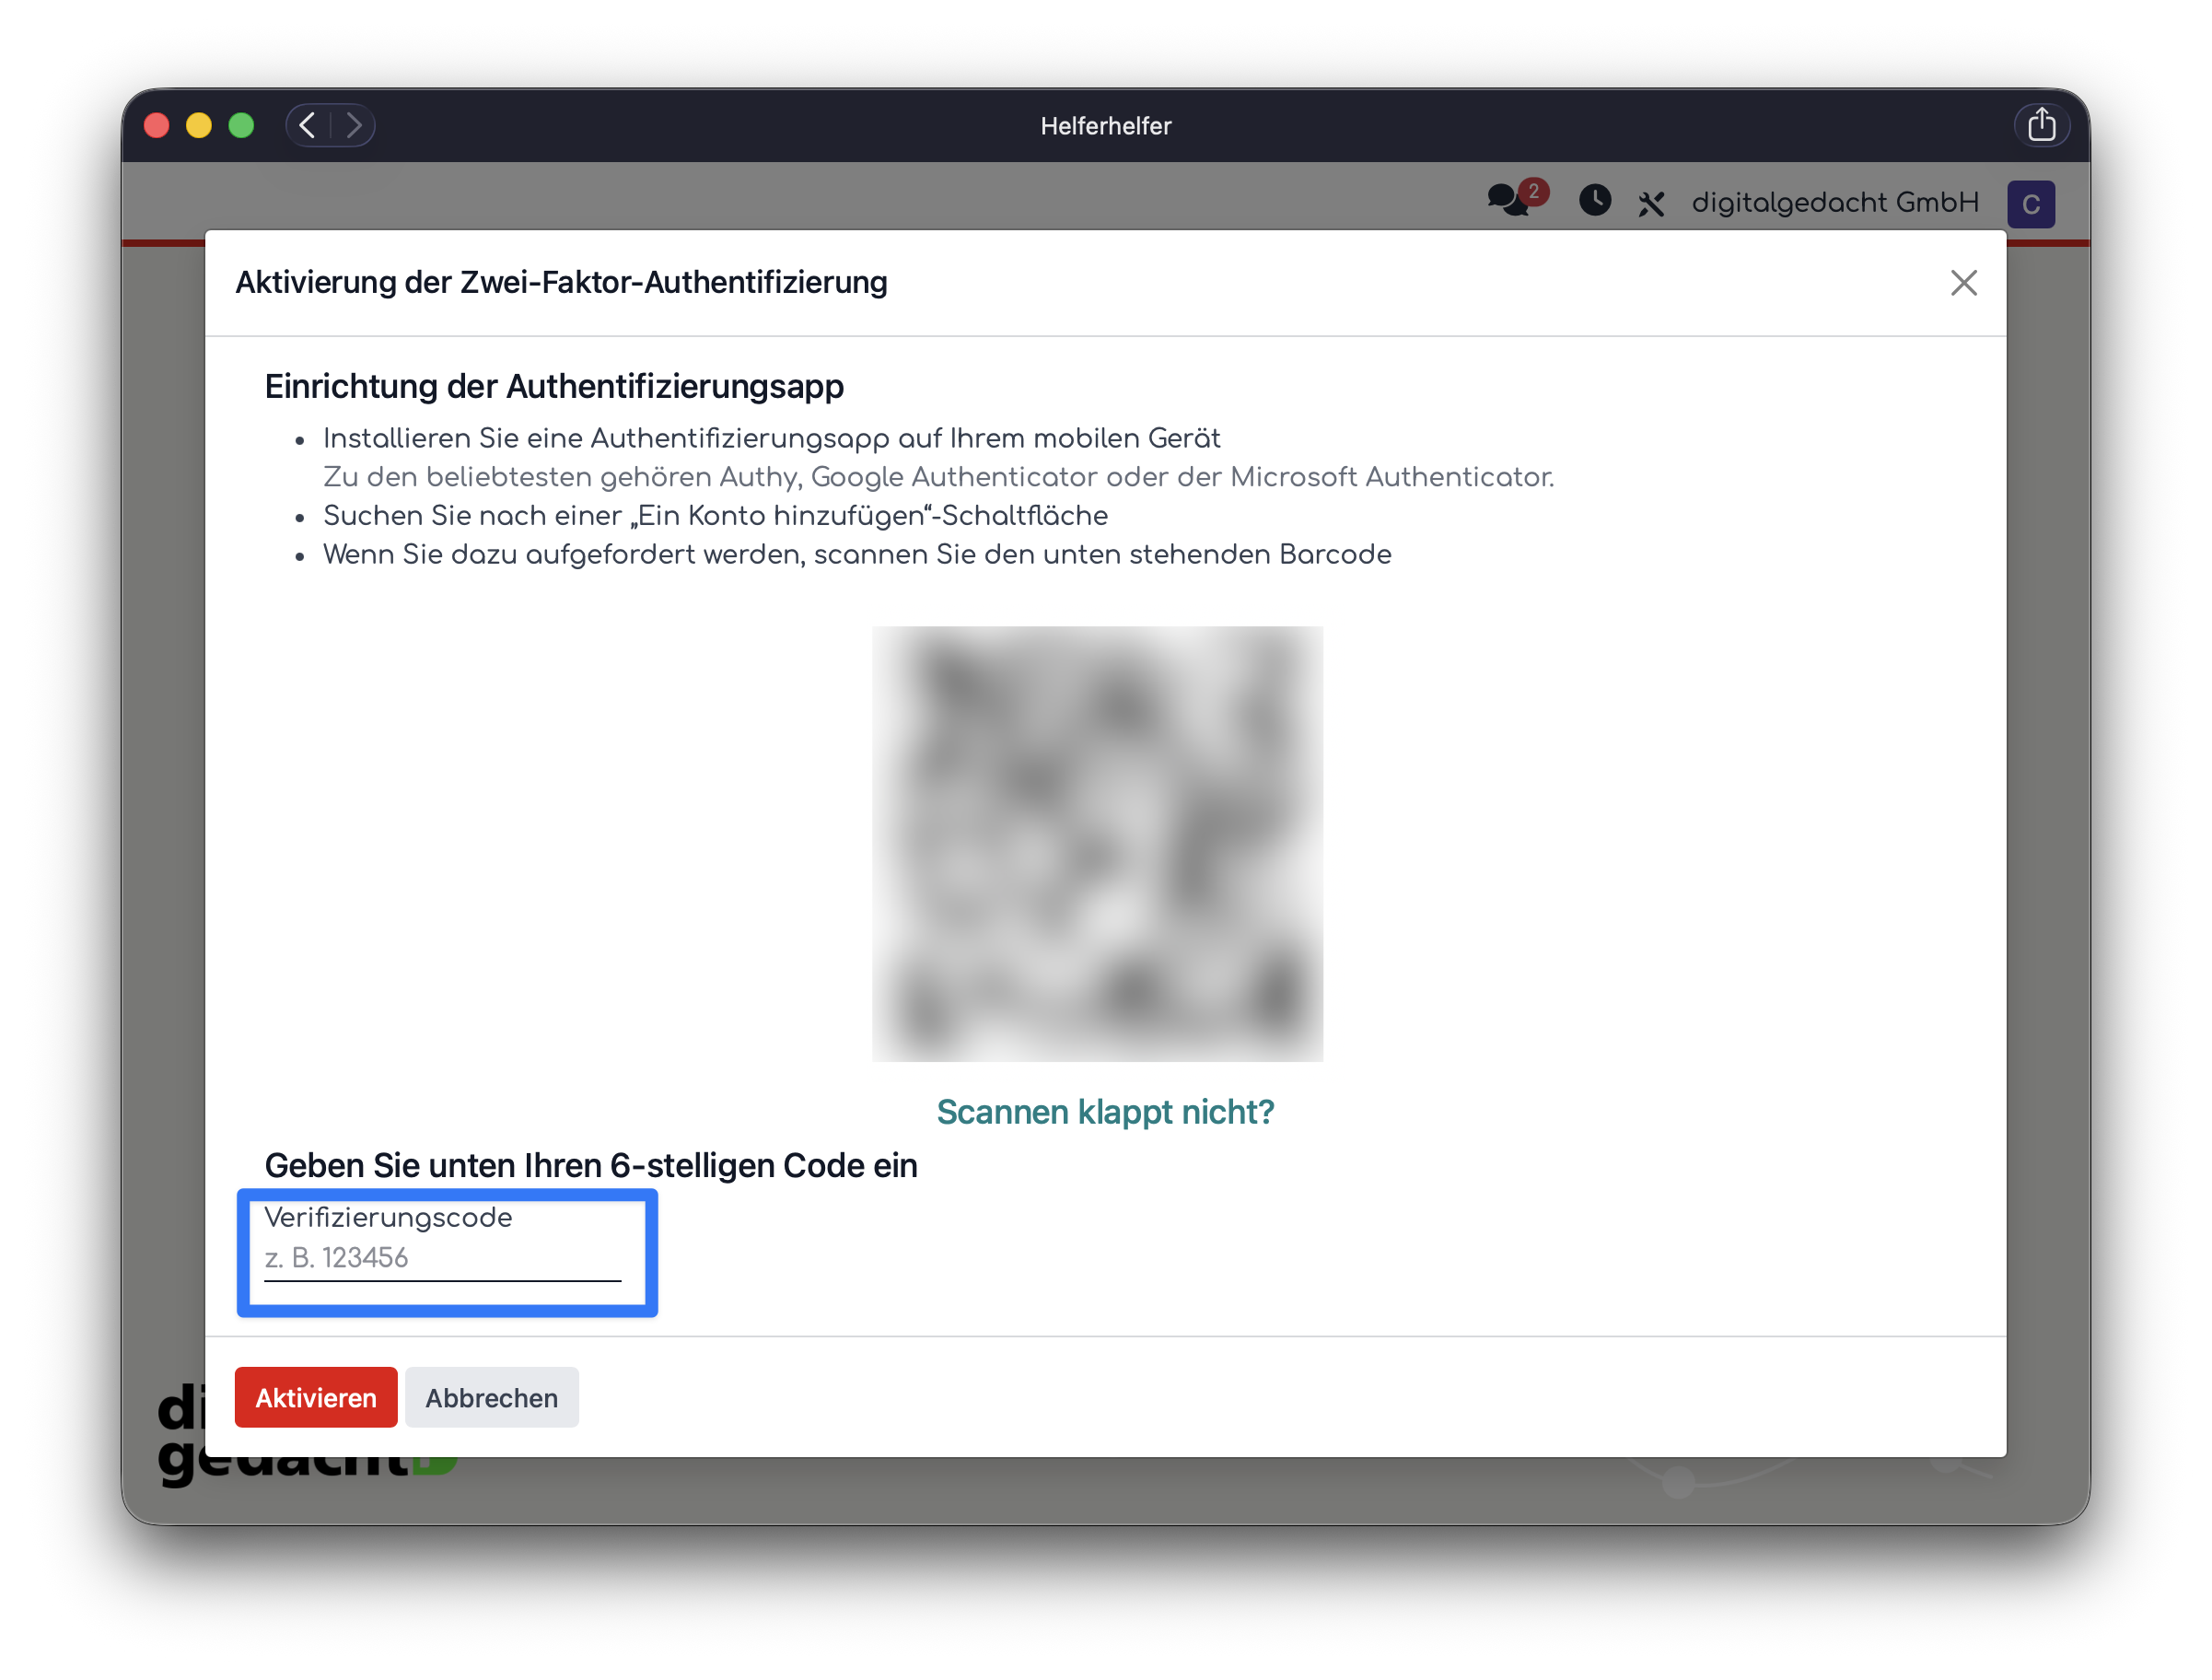
Task: Click the blurred QR code image
Action: click(x=1097, y=843)
